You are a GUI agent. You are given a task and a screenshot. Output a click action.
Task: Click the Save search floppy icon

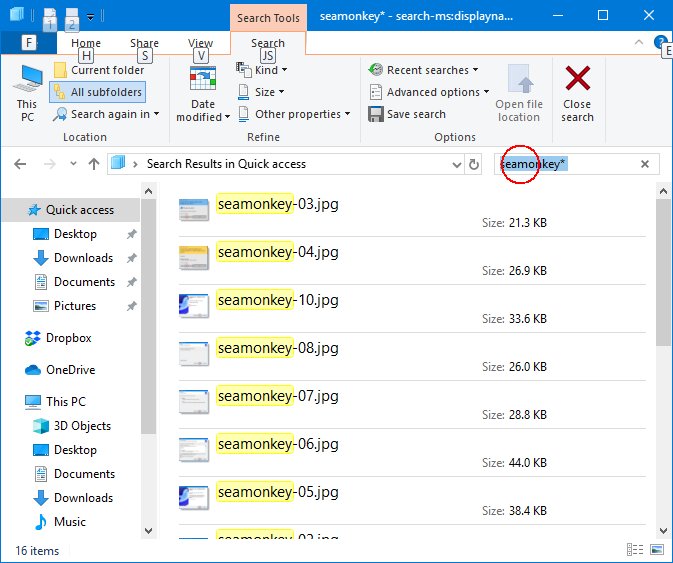coord(376,114)
